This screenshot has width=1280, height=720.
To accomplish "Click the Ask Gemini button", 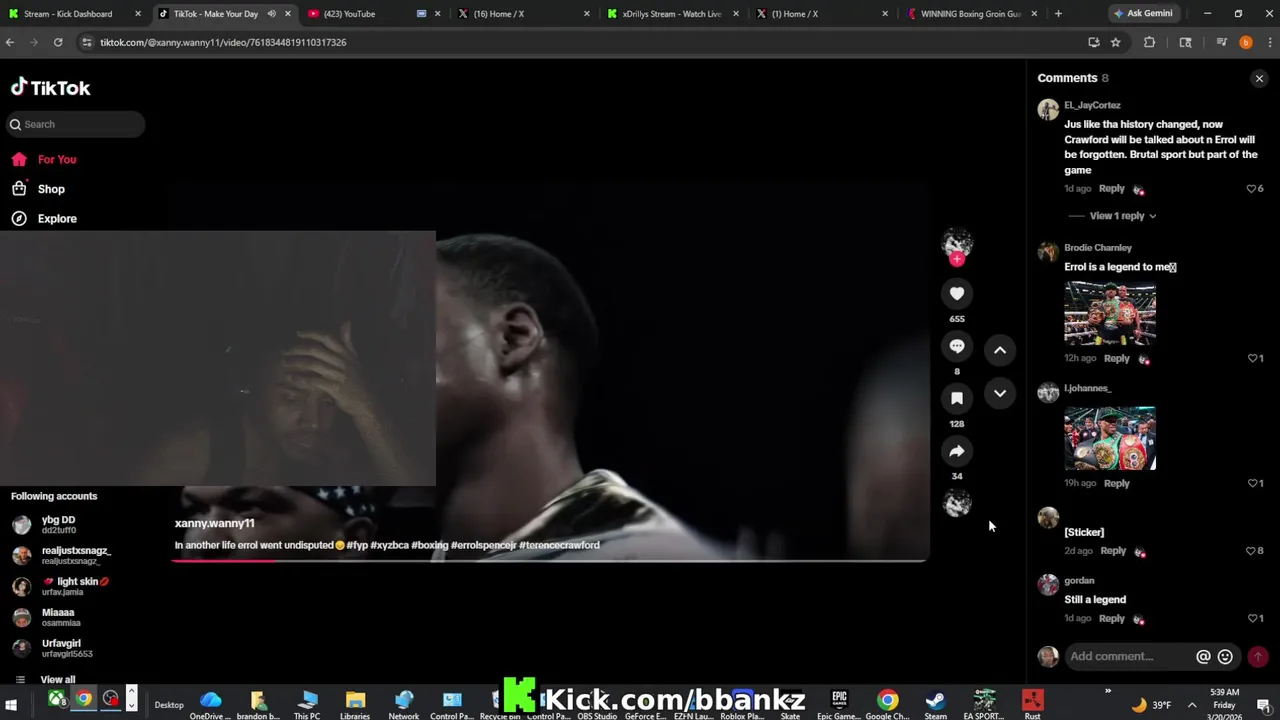I will pyautogui.click(x=1143, y=14).
